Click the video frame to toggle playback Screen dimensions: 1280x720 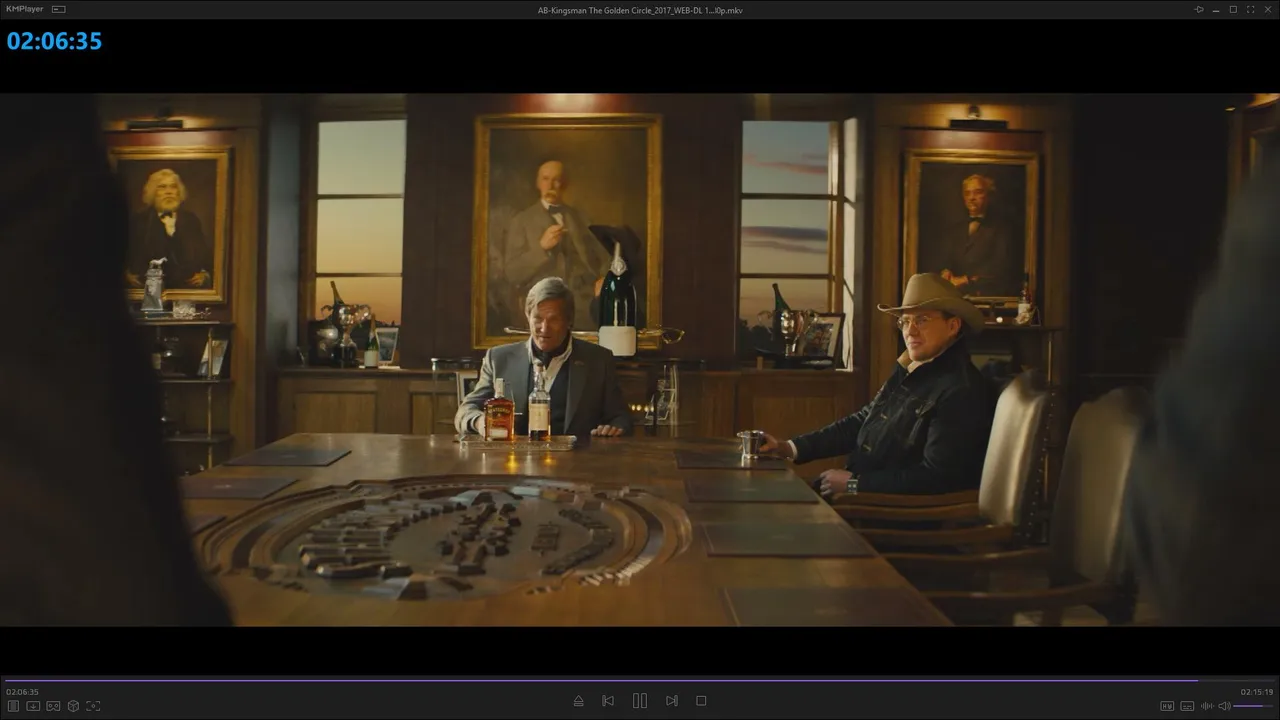[640, 360]
